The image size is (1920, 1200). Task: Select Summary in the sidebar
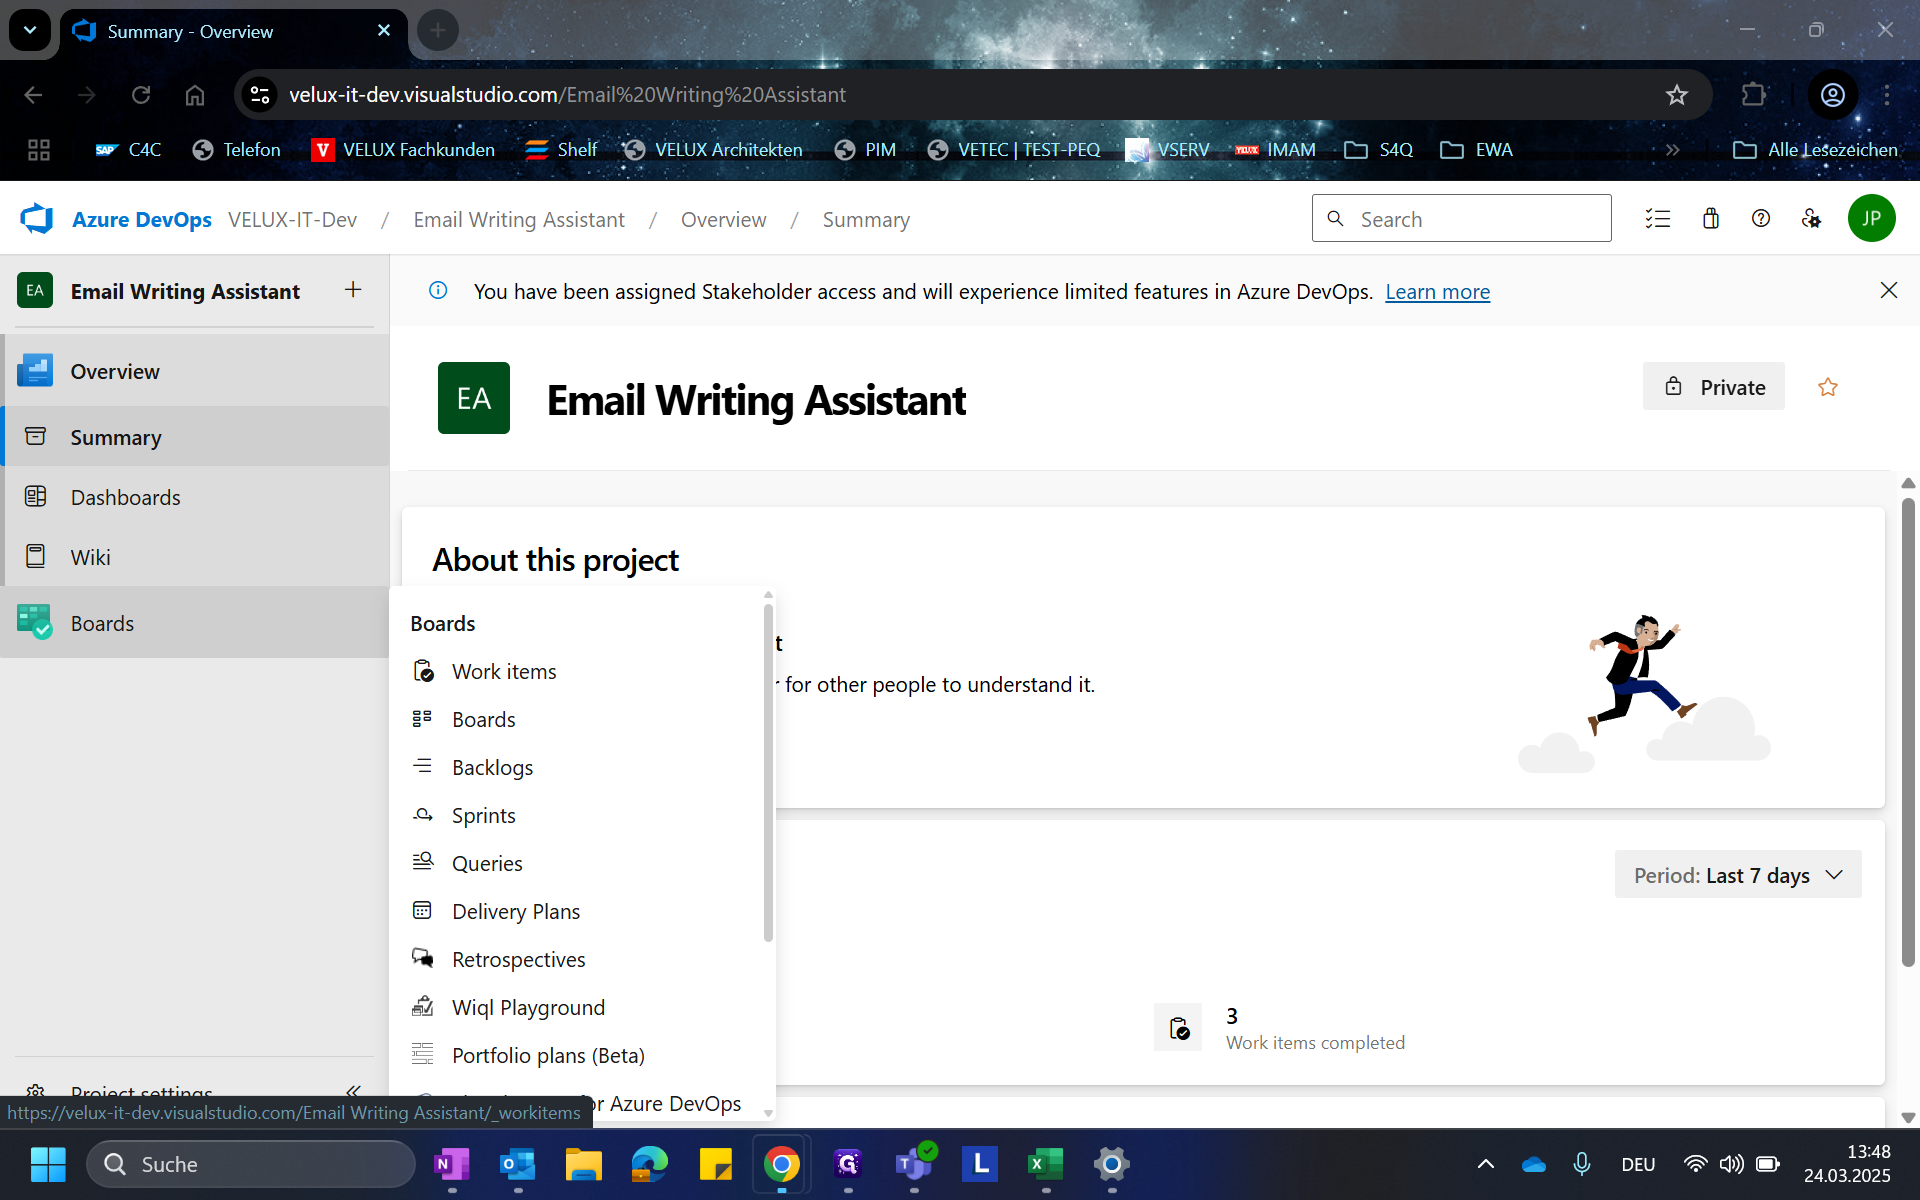tap(195, 437)
